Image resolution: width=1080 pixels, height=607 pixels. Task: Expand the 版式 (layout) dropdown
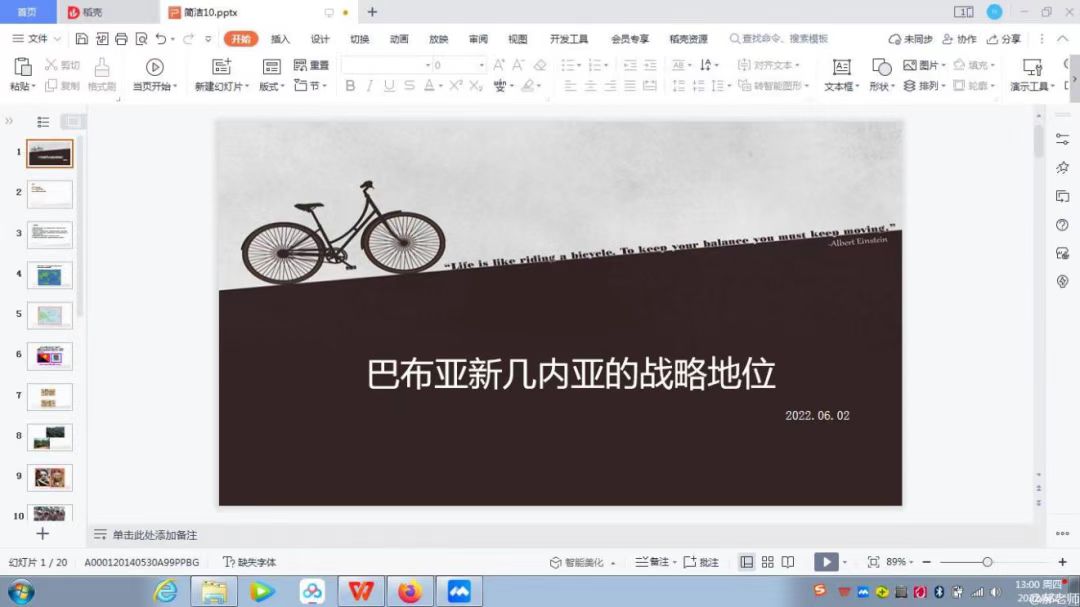pos(270,85)
